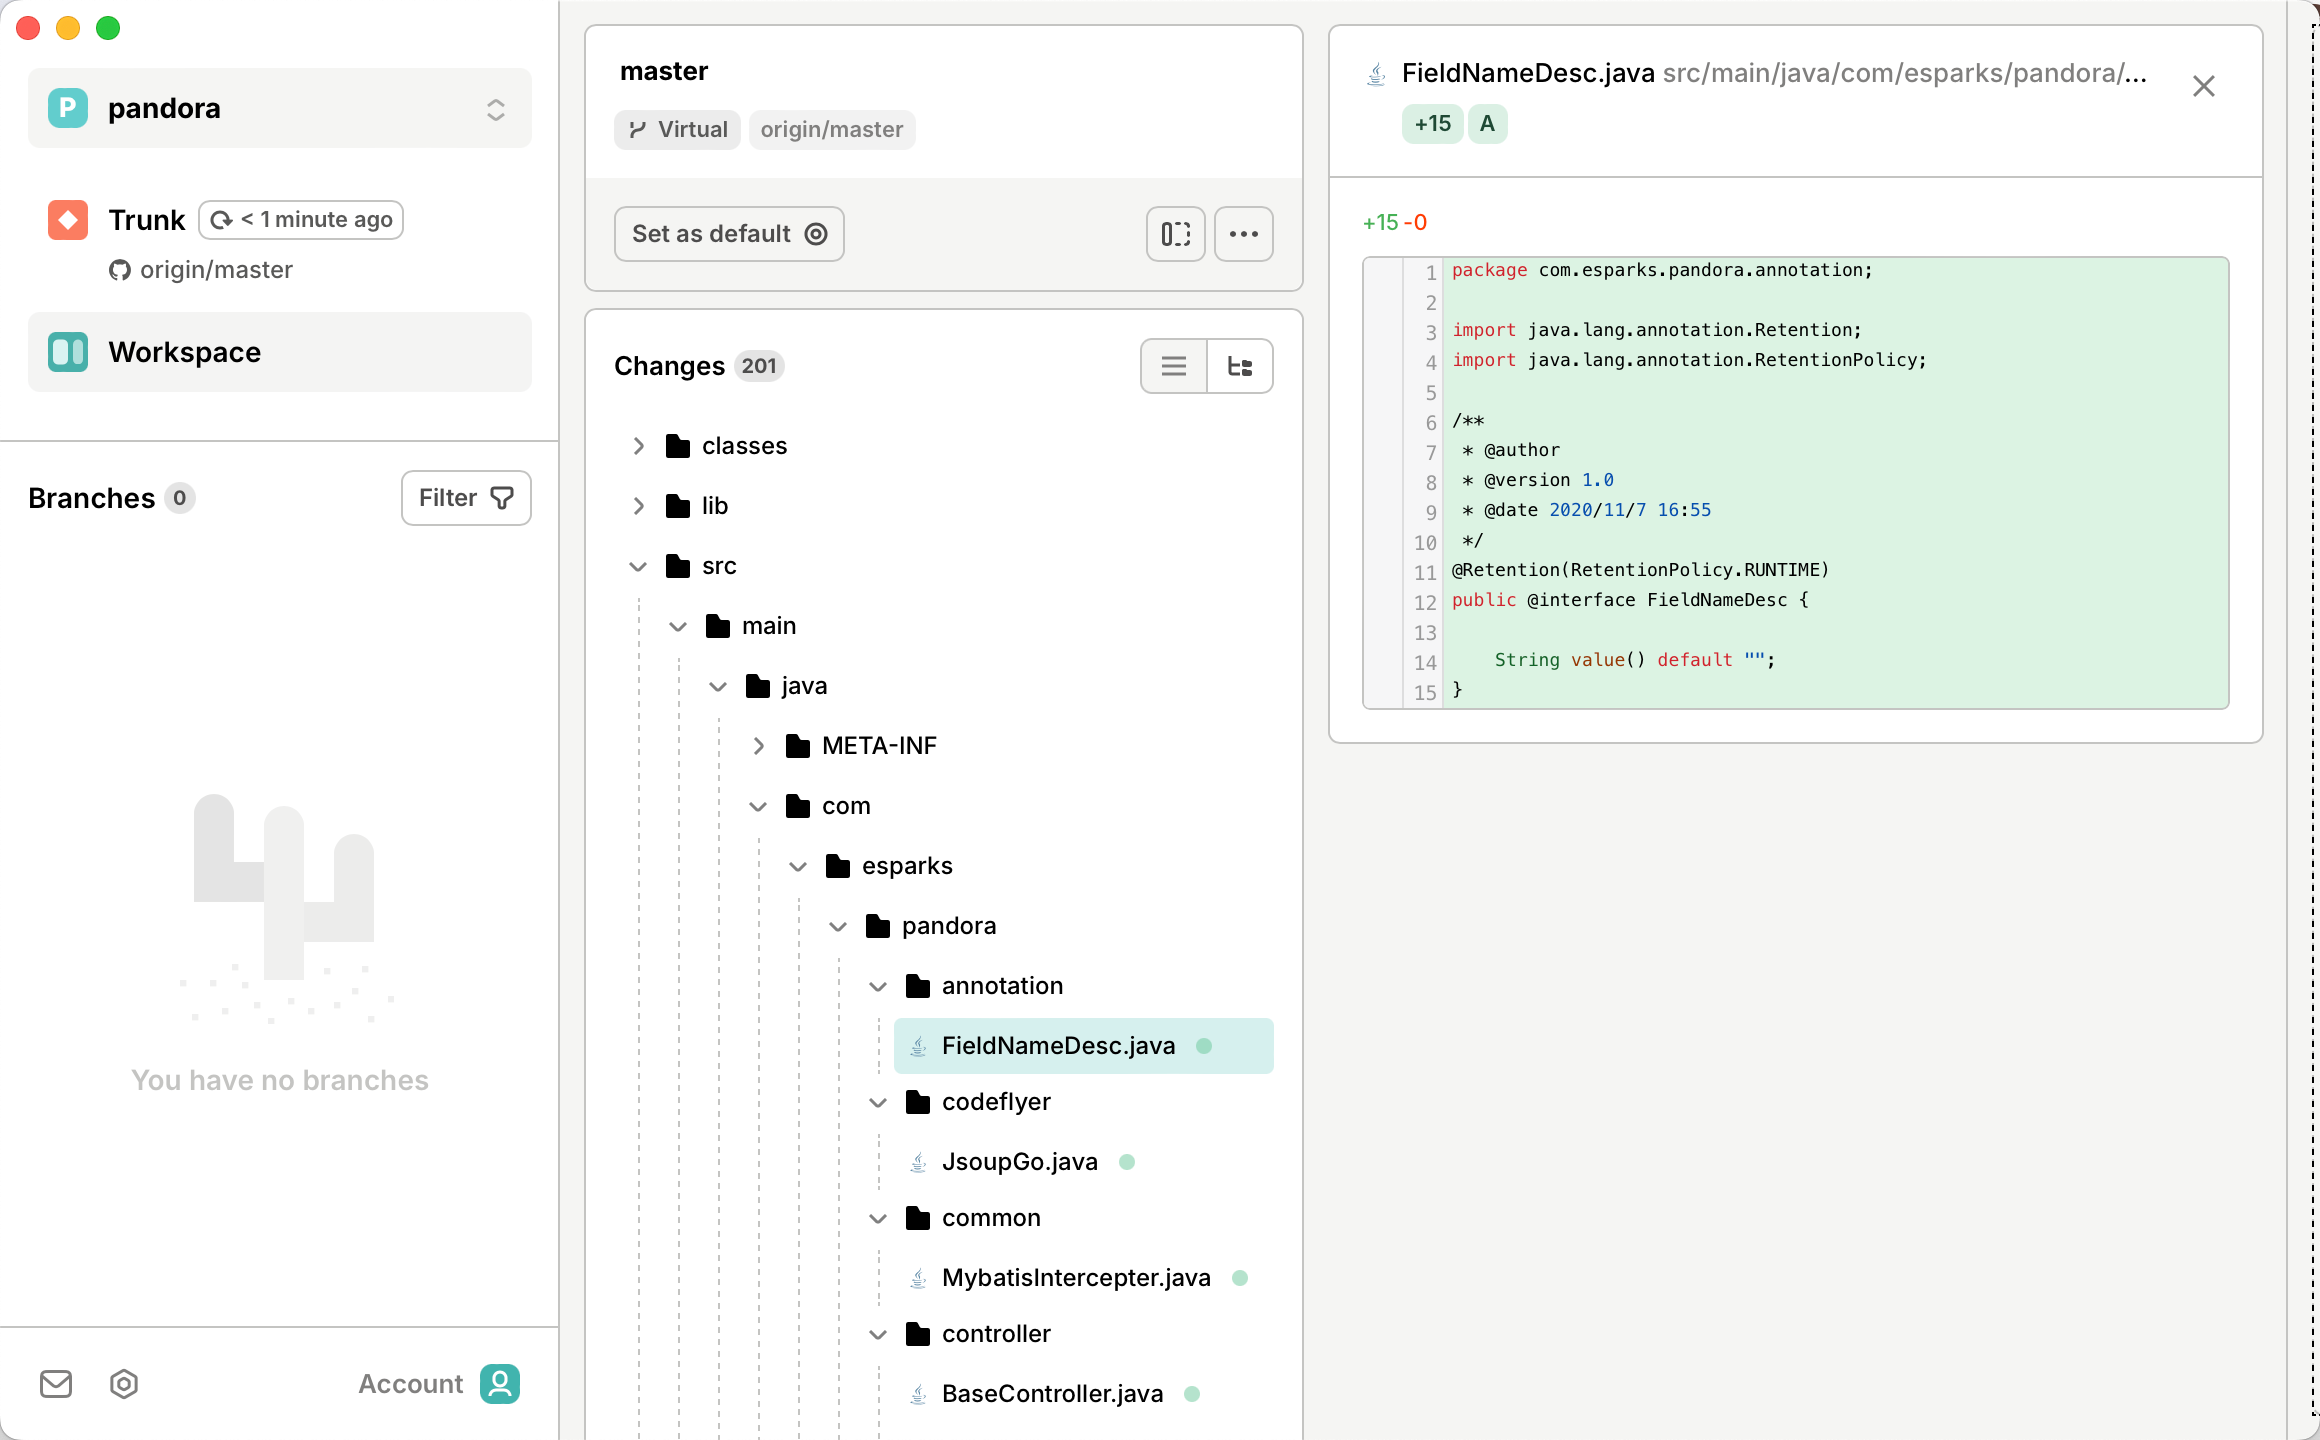The image size is (2320, 1440).
Task: Click the list view icon in Changes panel
Action: pyautogui.click(x=1174, y=367)
